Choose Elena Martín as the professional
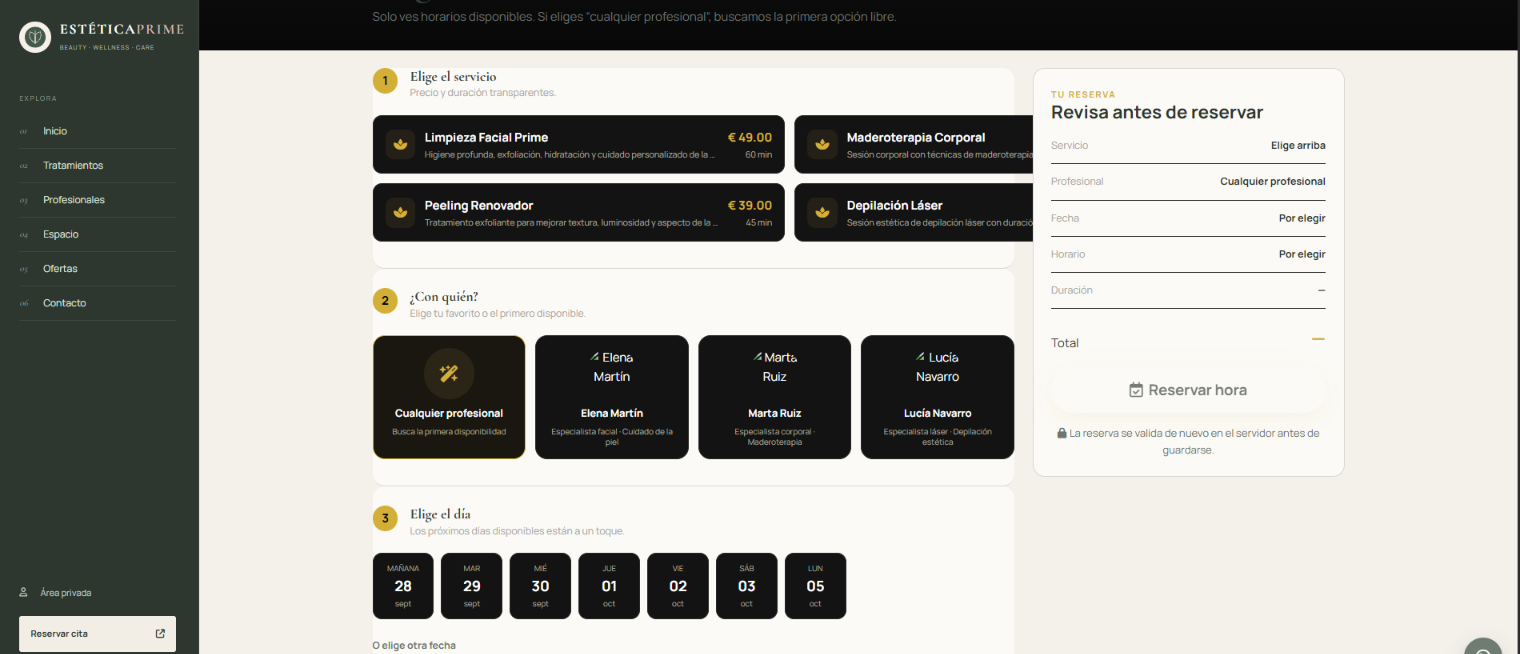 click(x=612, y=397)
